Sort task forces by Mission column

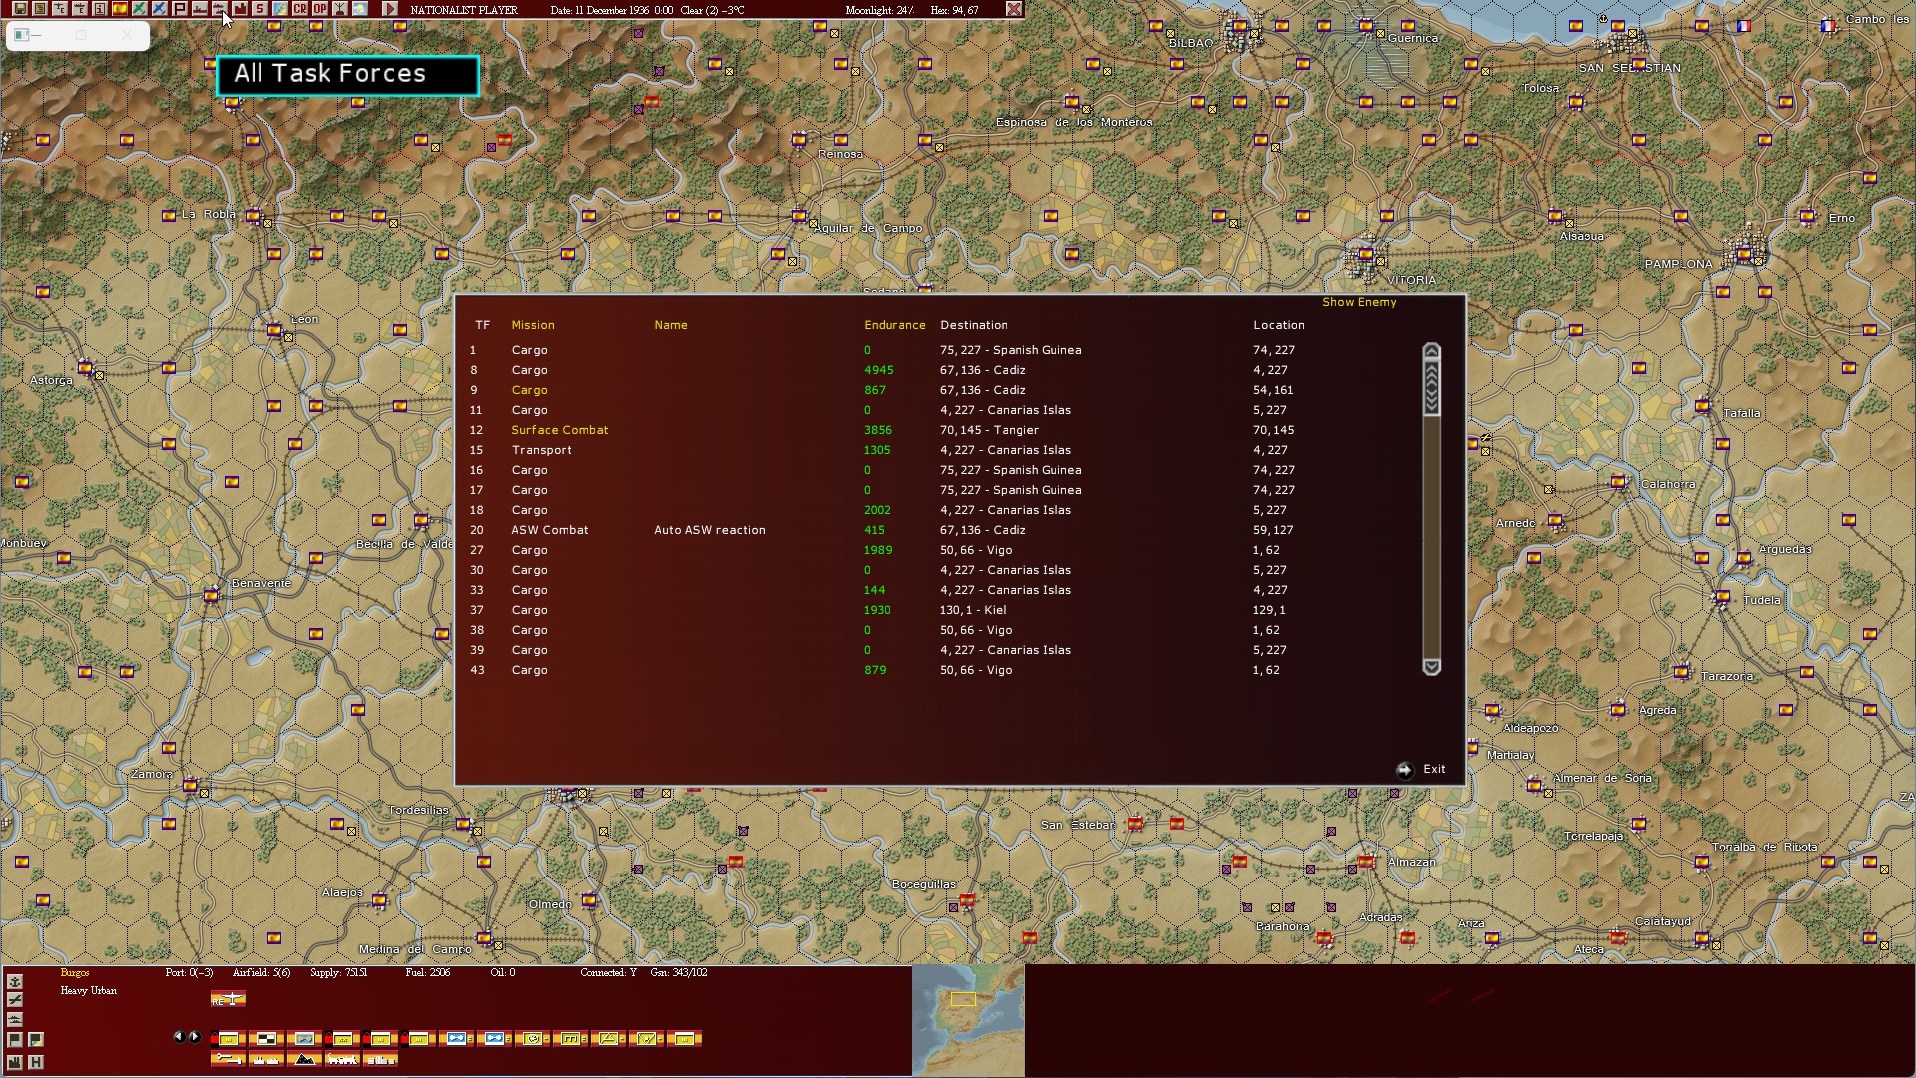533,325
